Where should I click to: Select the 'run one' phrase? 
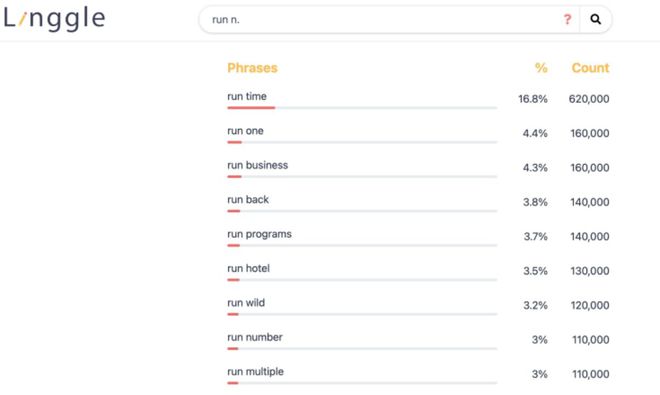click(x=245, y=131)
